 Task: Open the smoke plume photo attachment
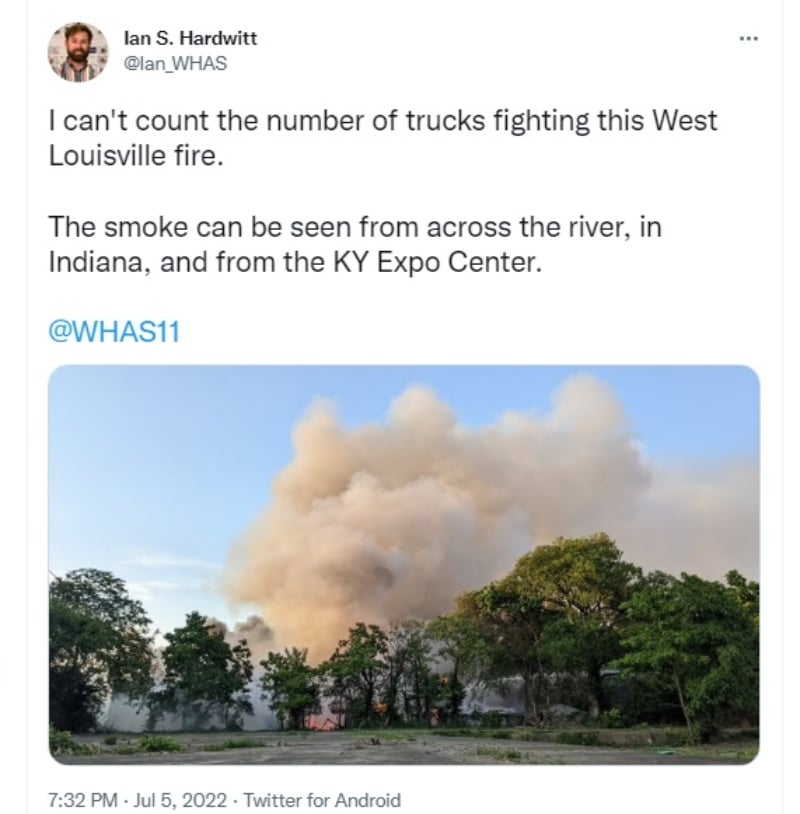click(x=404, y=564)
